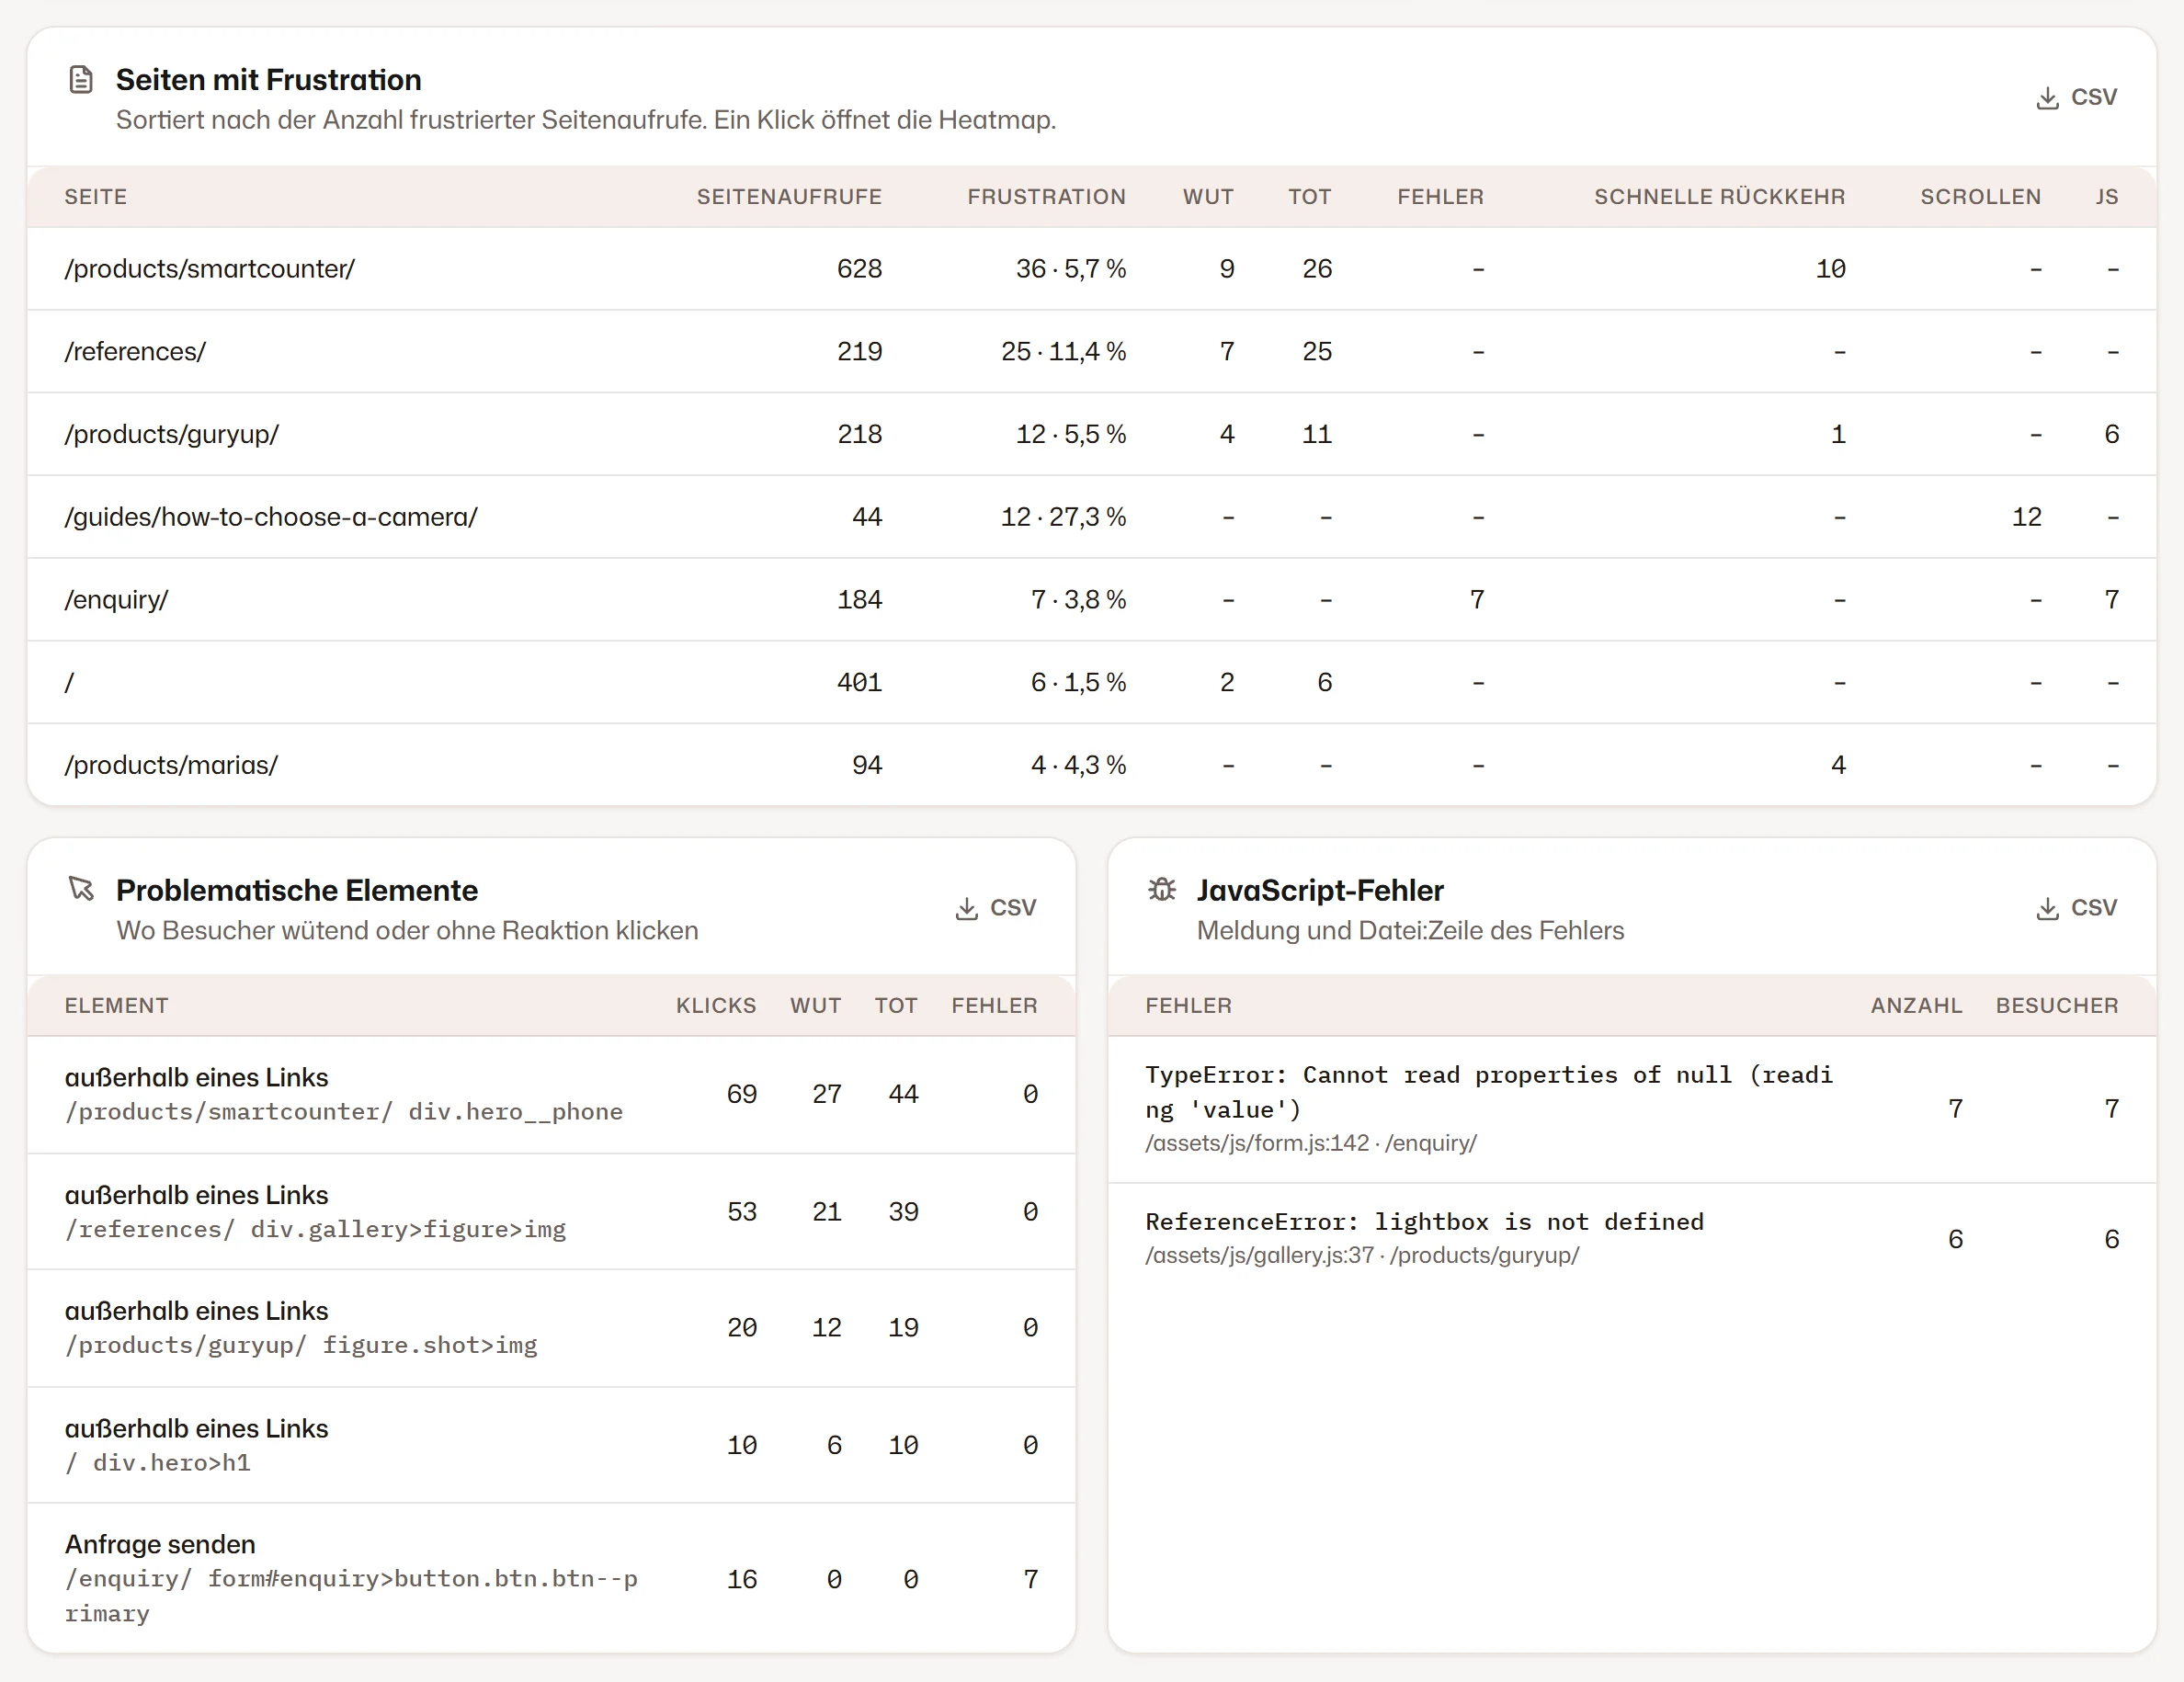Download CSV for Seiten mit Frustration
2184x1682 pixels.
click(2076, 97)
